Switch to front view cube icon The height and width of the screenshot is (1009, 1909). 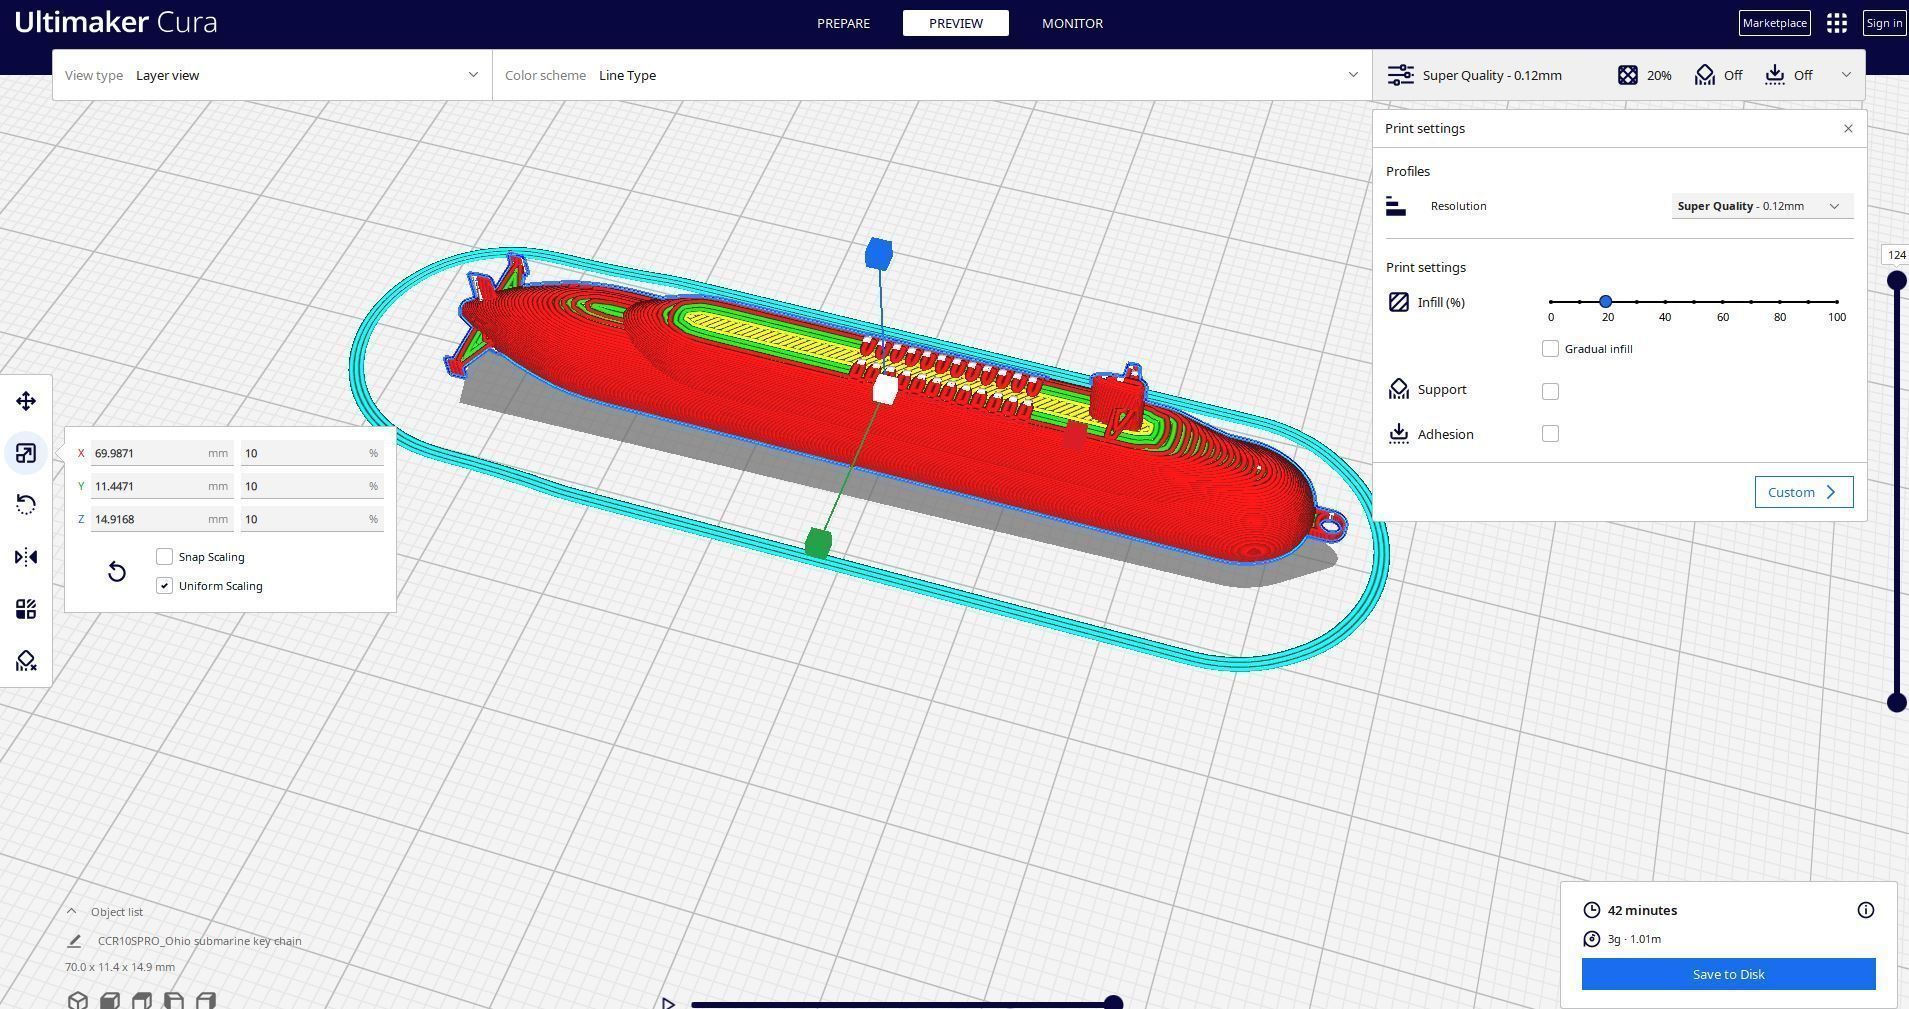[110, 1000]
